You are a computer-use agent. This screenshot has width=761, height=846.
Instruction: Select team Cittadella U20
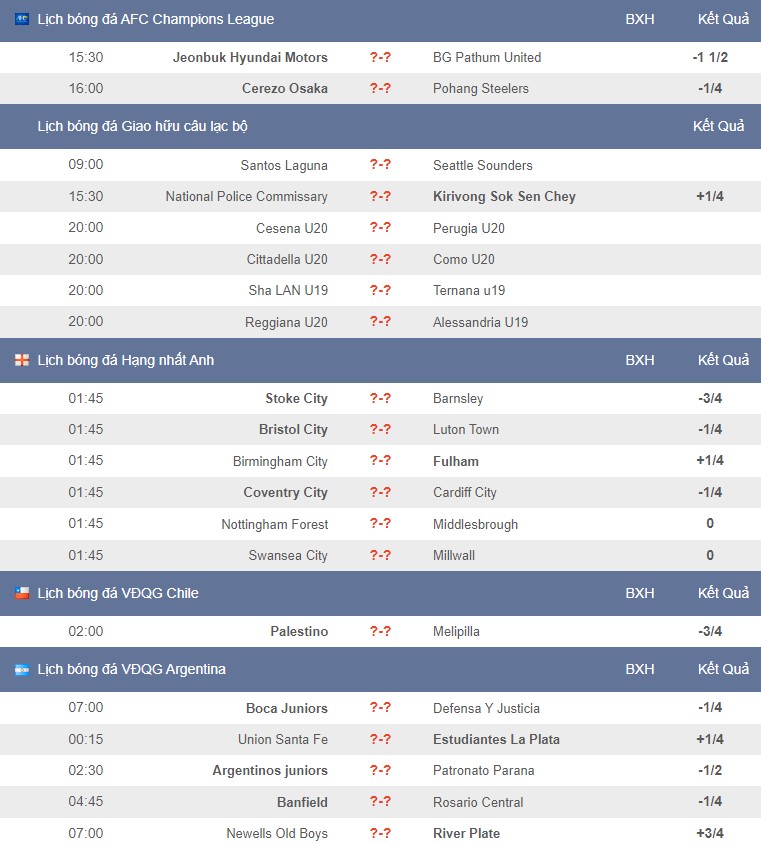(287, 260)
